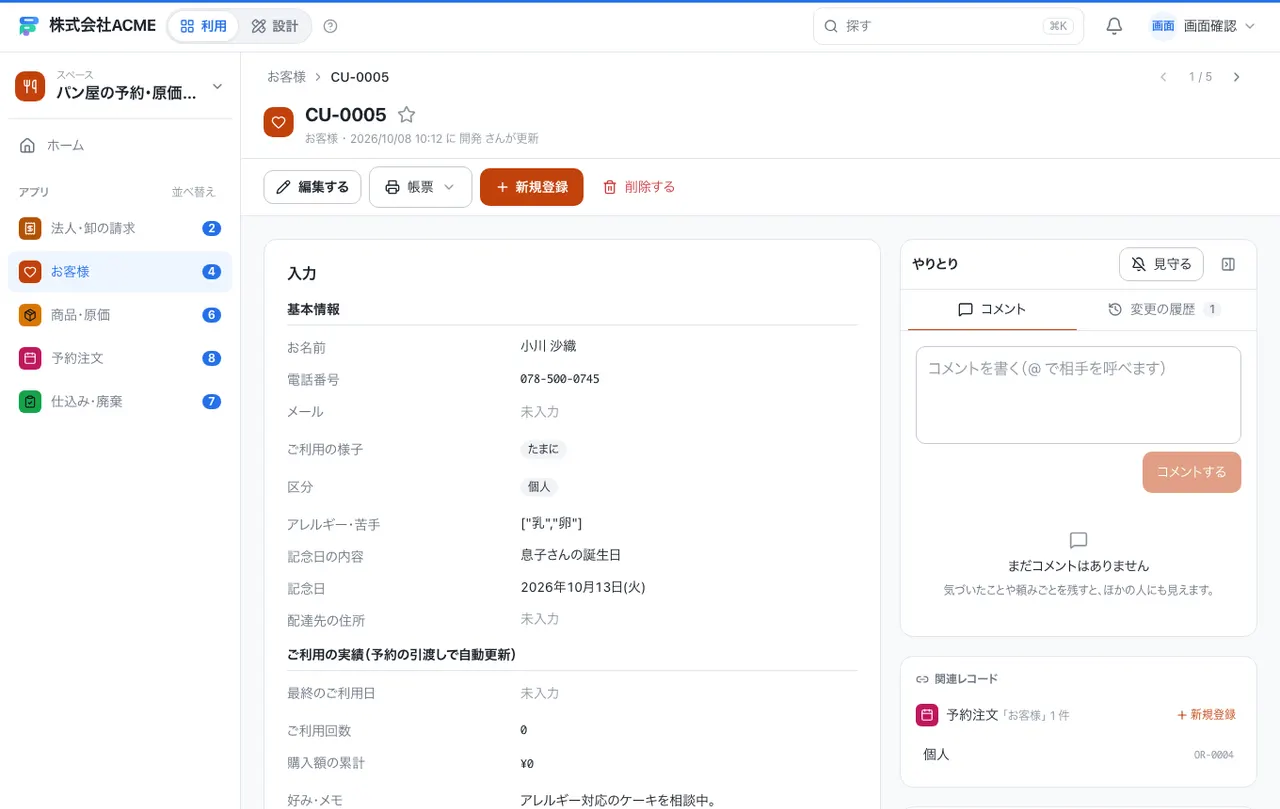The width and height of the screenshot is (1280, 809).
Task: Click the パン屋 space fork-and-knife icon
Action: (30, 86)
